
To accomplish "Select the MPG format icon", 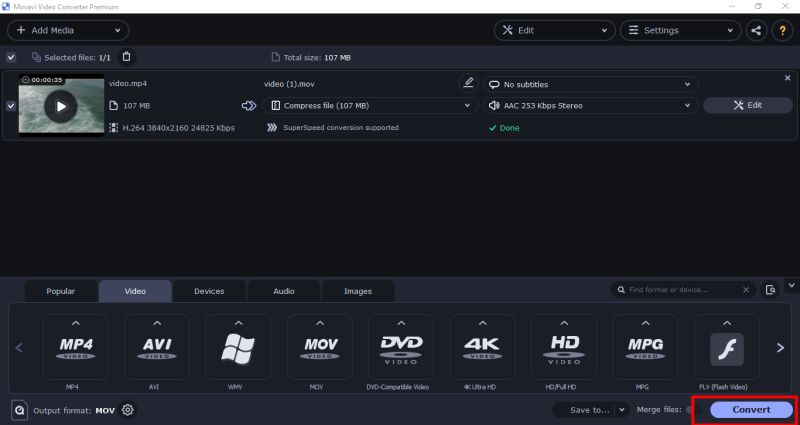I will [x=645, y=347].
